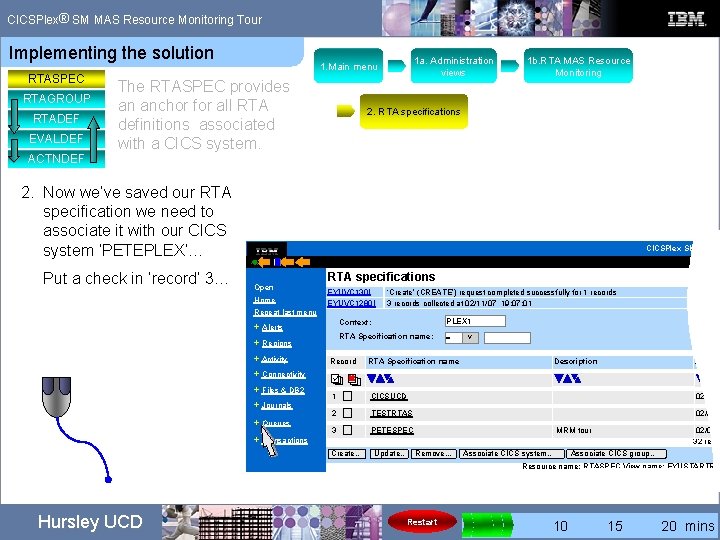Open the RTA Specification name operator dropdown
Image resolution: width=720 pixels, height=540 pixels.
point(470,338)
